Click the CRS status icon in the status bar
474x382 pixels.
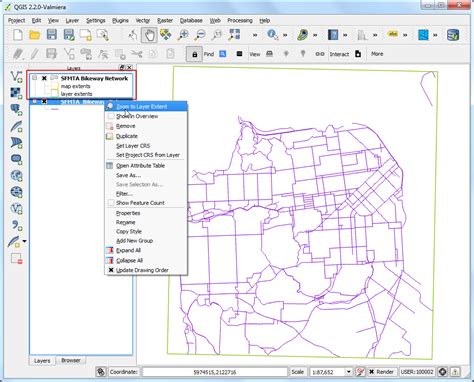tap(442, 372)
